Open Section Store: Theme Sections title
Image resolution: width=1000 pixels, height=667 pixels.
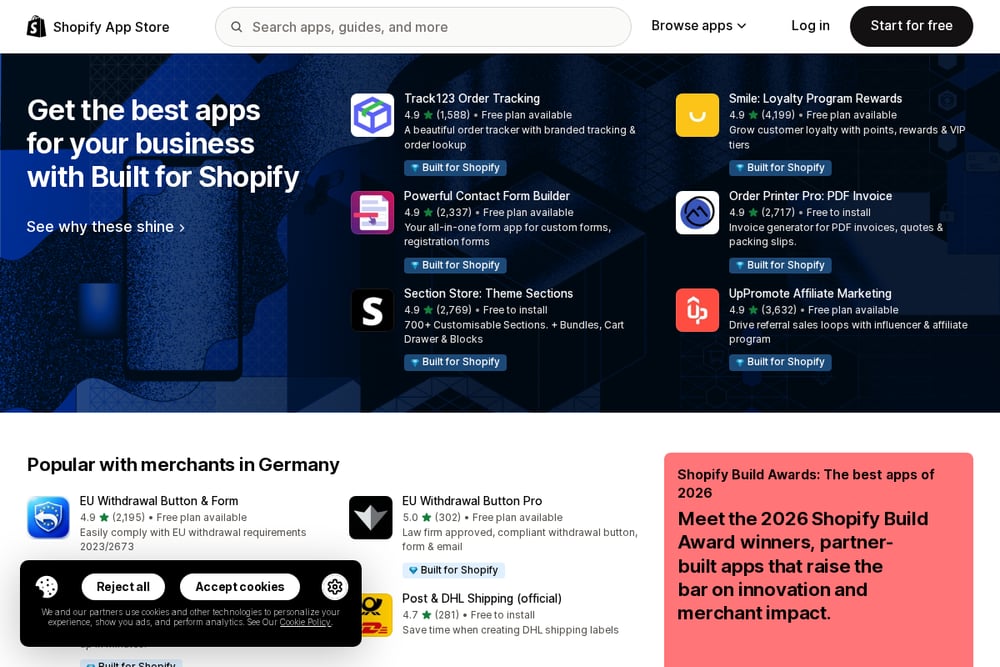[488, 294]
